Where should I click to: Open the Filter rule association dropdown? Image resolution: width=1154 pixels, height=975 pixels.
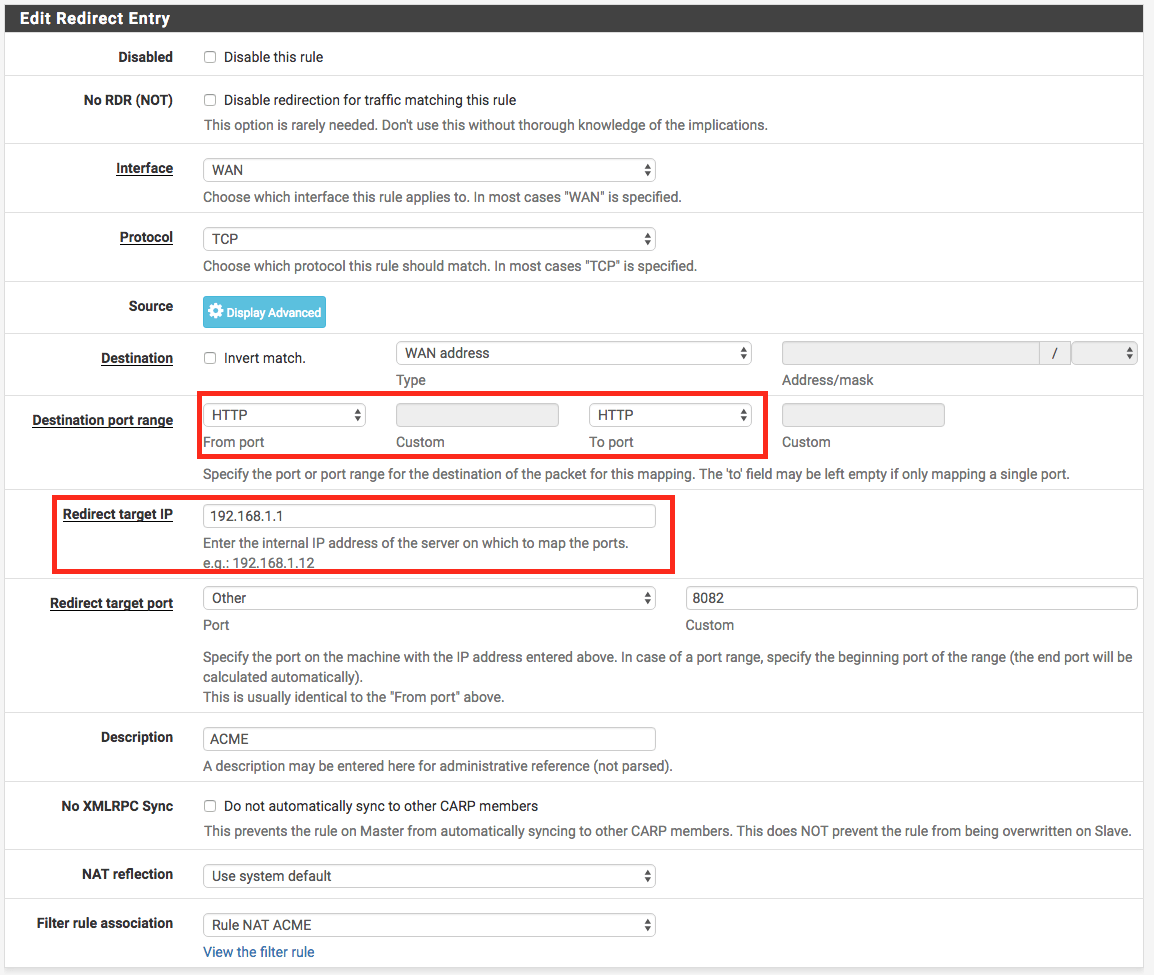tap(429, 925)
